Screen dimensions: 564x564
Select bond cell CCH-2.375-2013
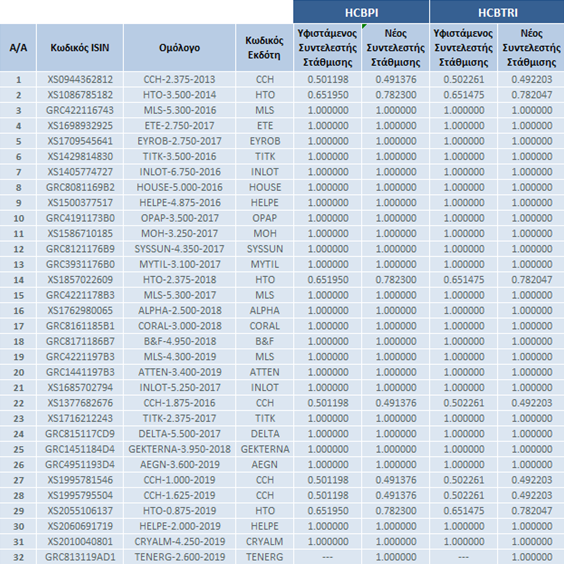click(x=179, y=79)
